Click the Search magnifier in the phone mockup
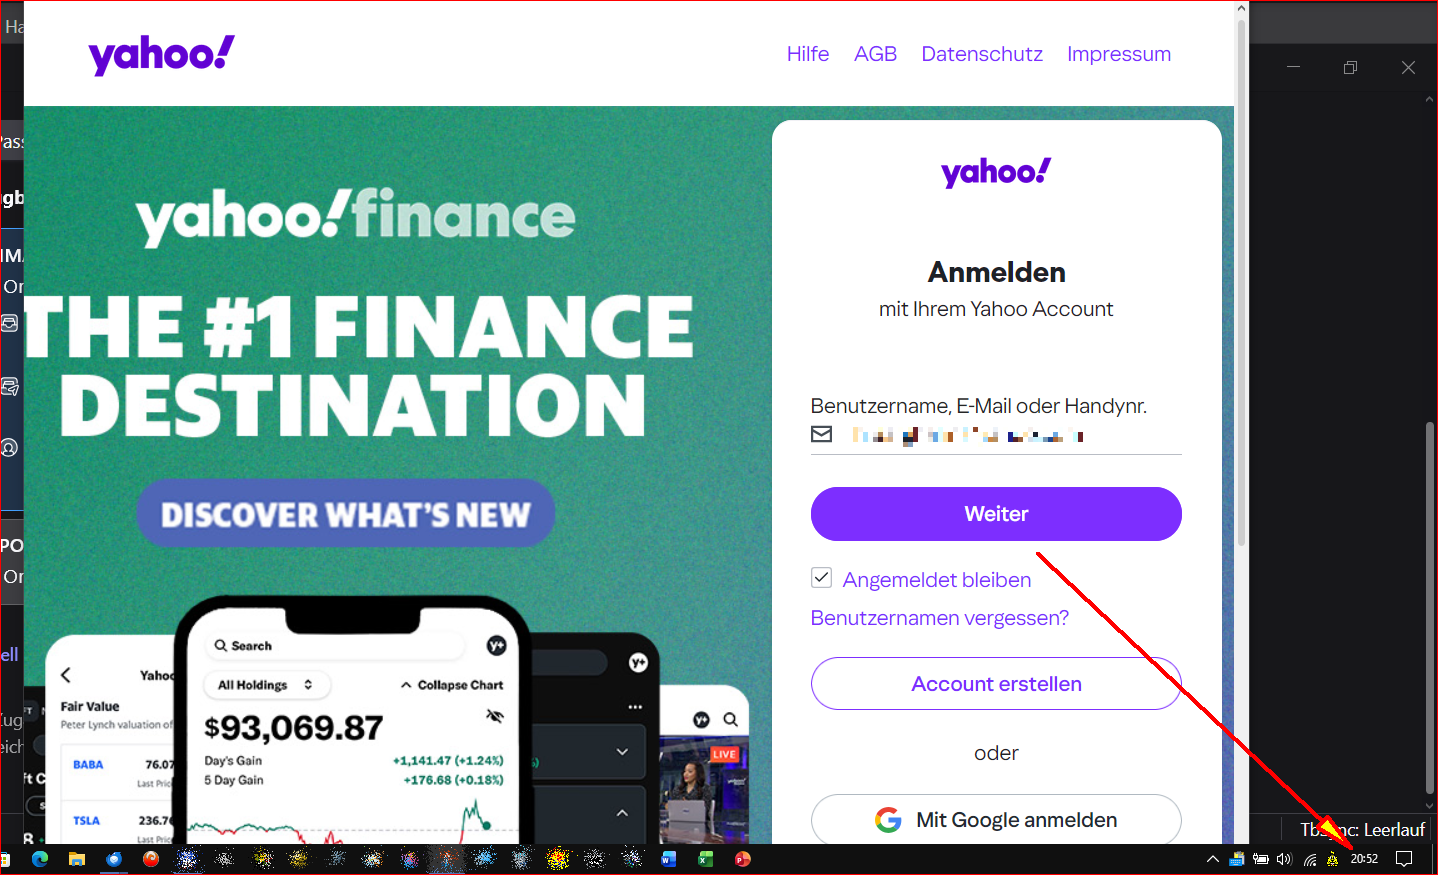Screen dimensions: 1438x875 (221, 646)
